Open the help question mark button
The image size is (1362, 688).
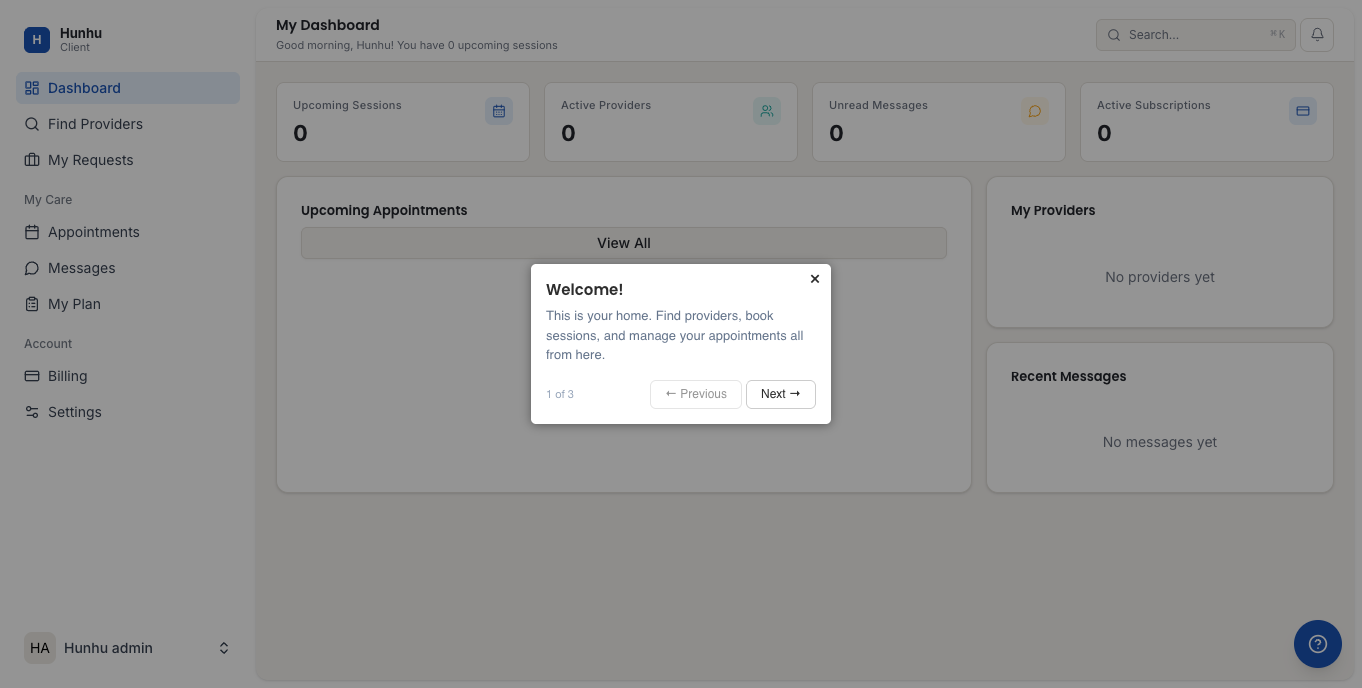1318,644
